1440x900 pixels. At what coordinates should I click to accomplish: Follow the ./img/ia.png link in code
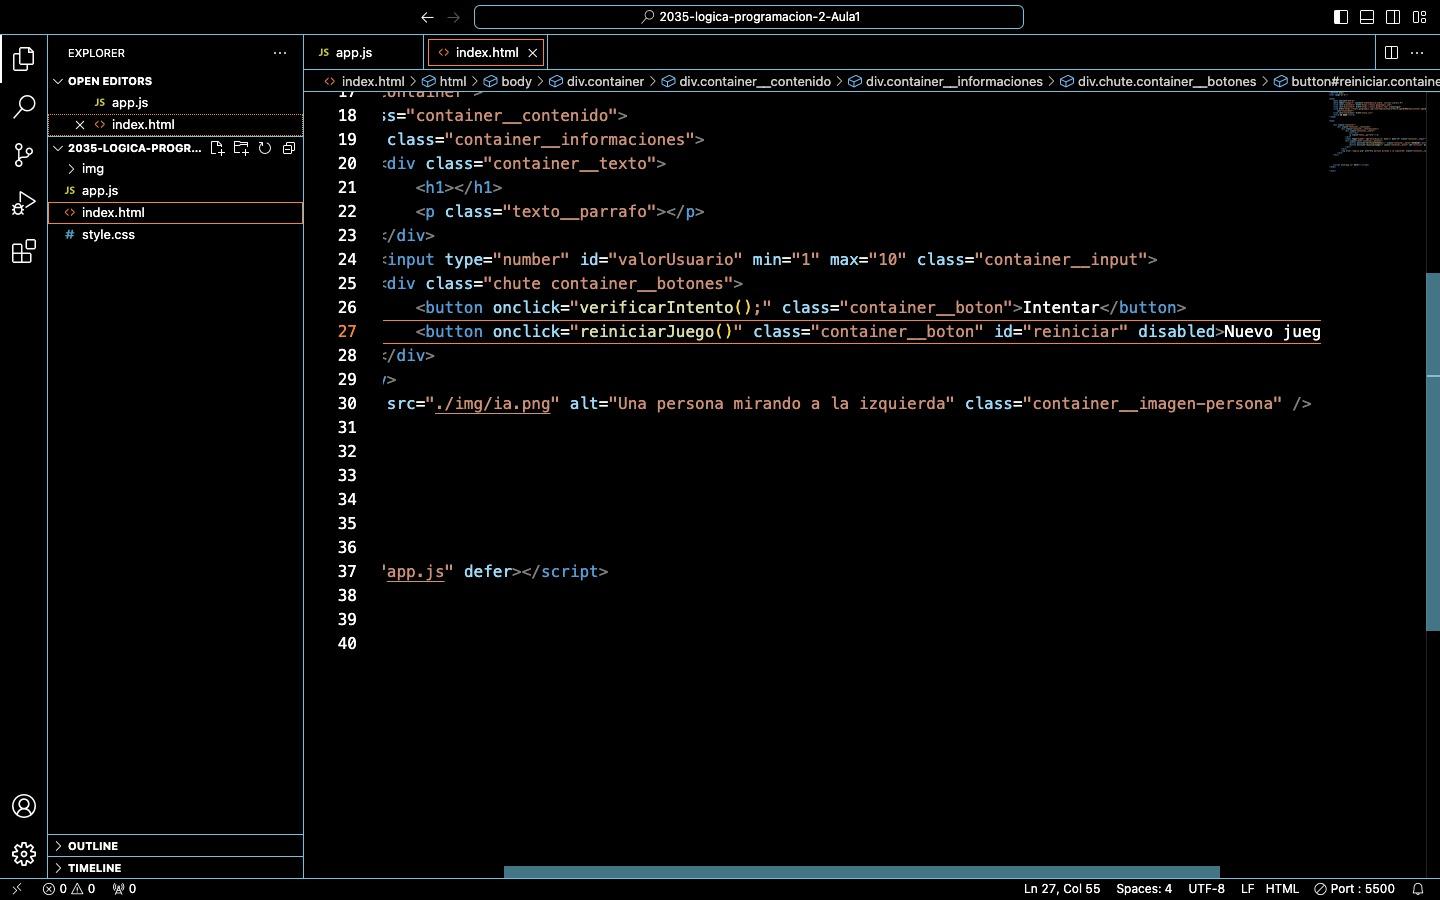point(493,404)
